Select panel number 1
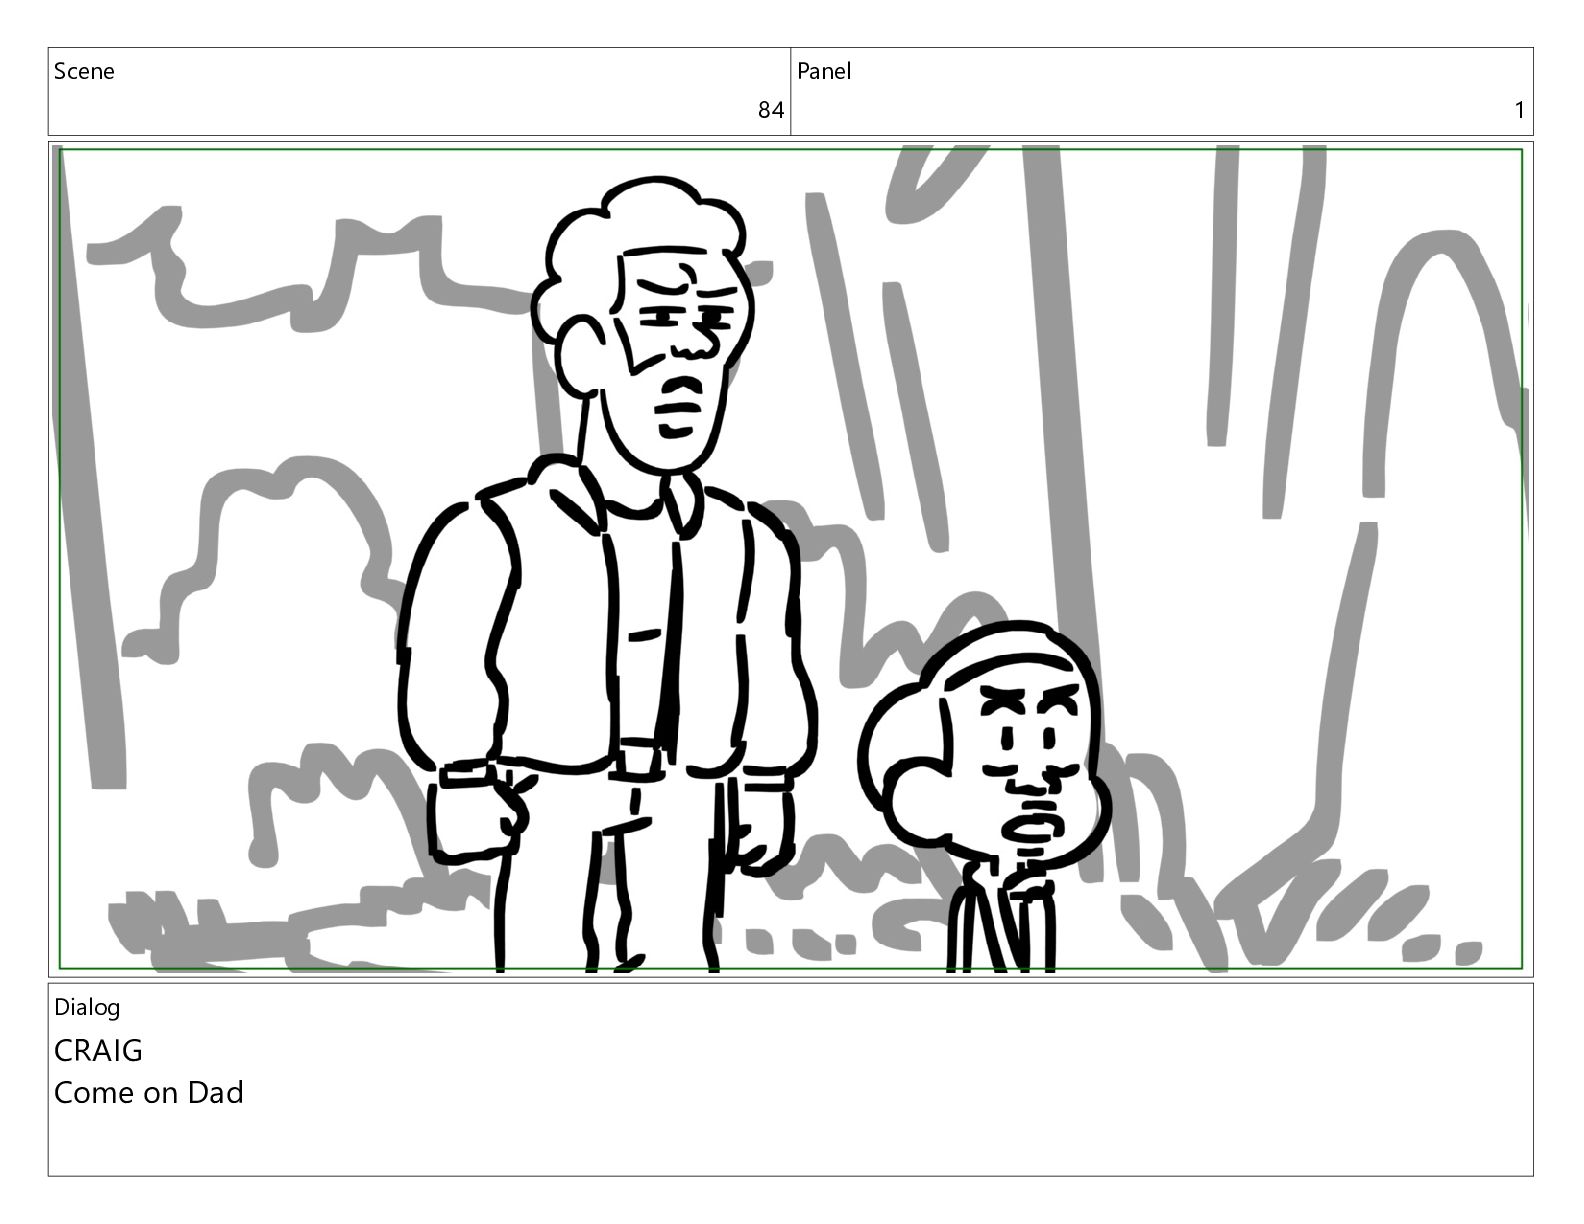 click(x=1520, y=110)
